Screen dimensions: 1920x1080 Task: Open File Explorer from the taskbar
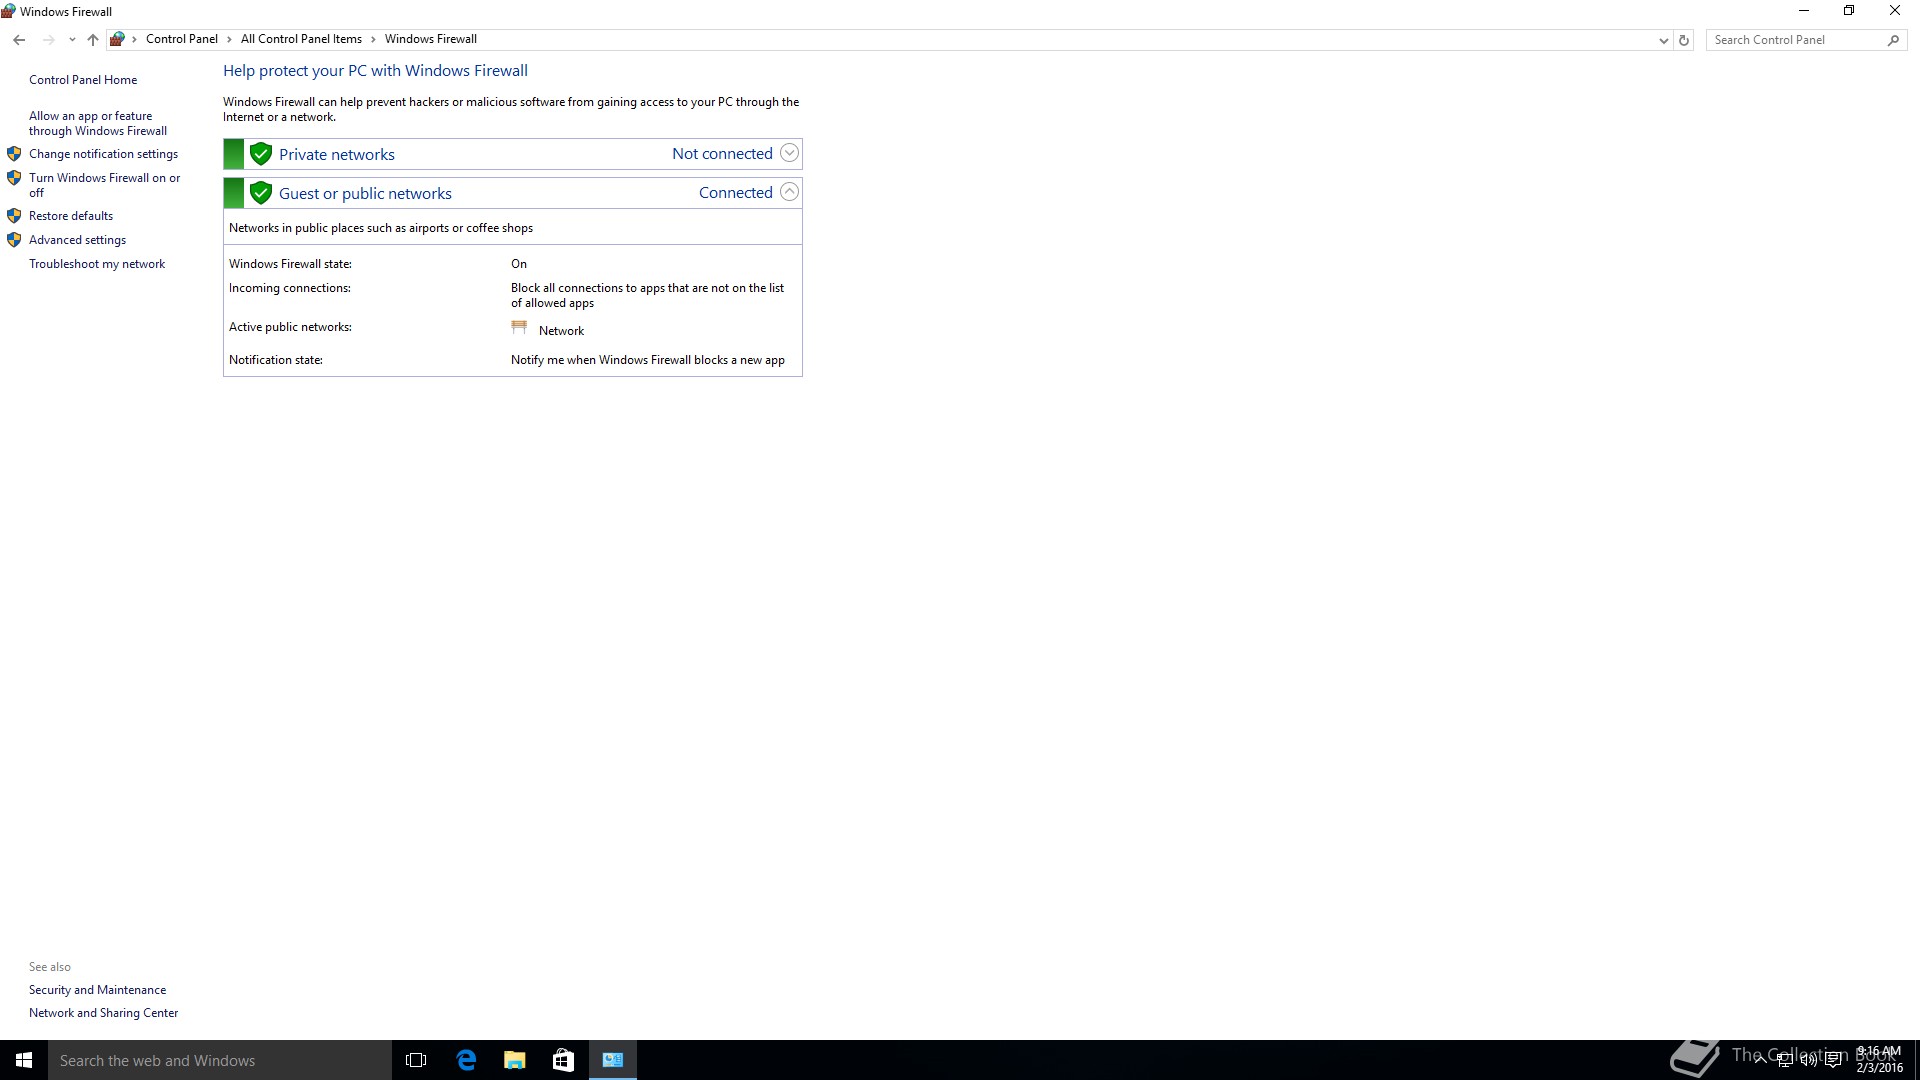[x=515, y=1060]
